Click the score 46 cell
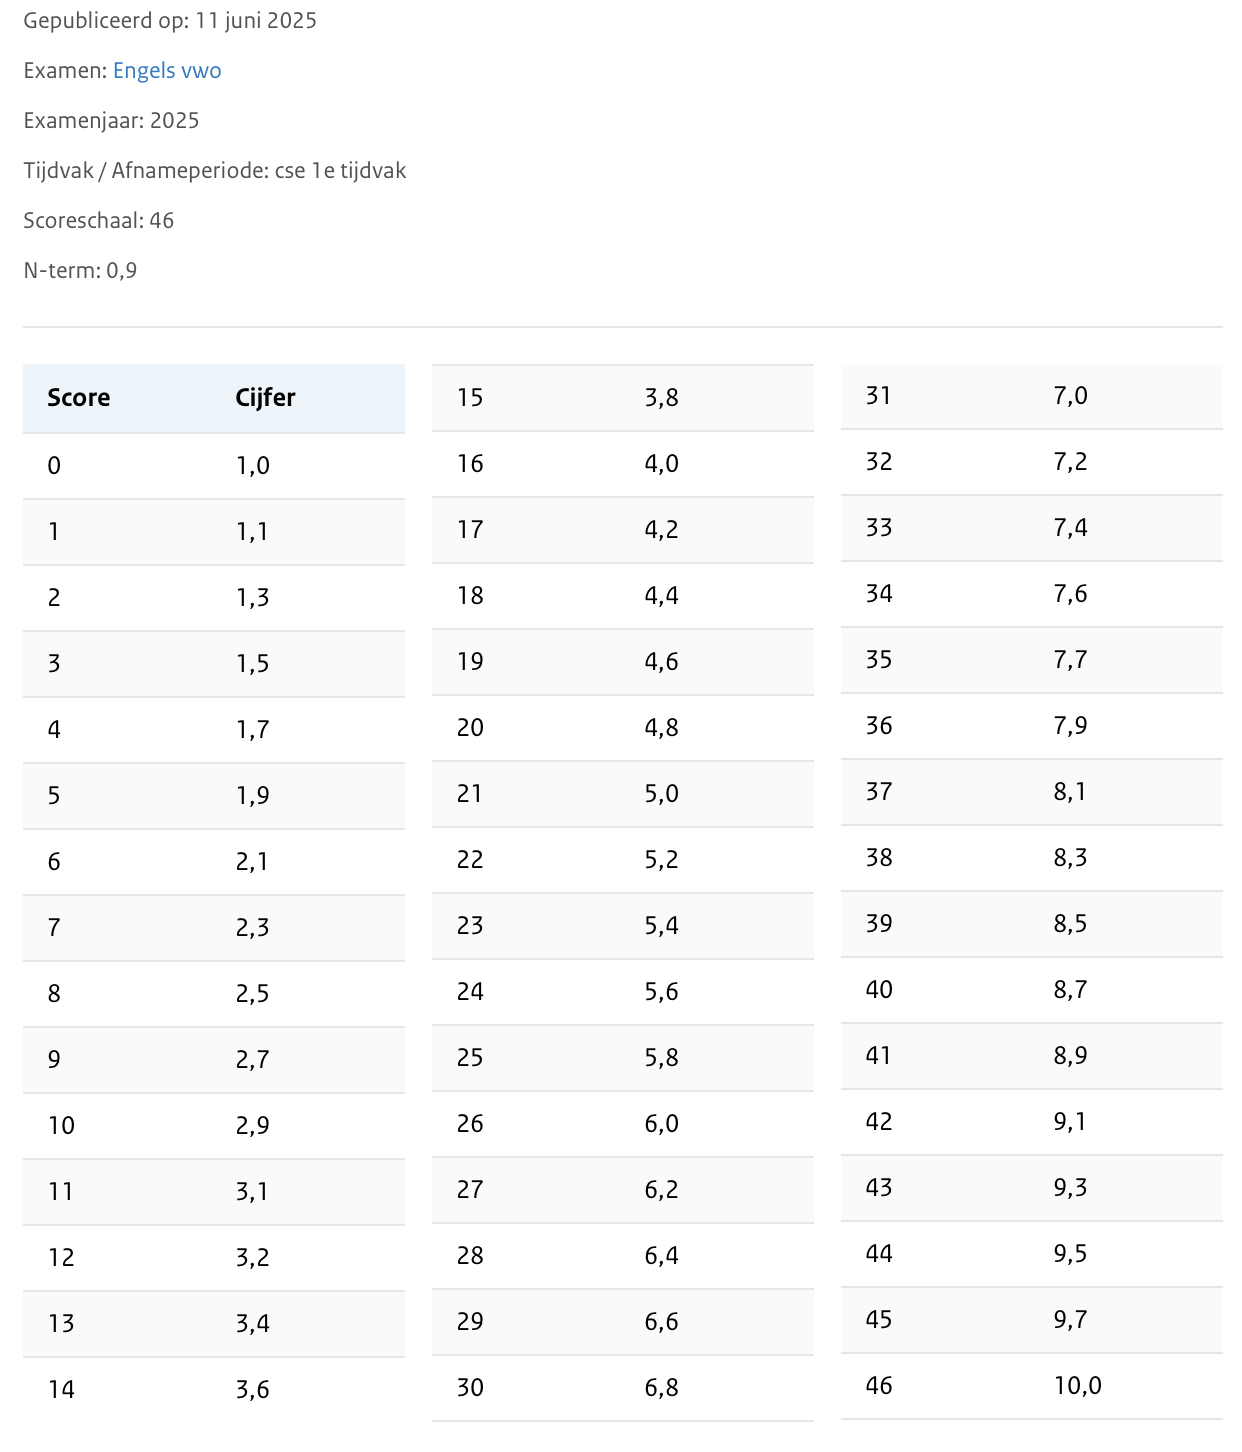Screen dimensions: 1242x1452 pyautogui.click(x=879, y=1386)
